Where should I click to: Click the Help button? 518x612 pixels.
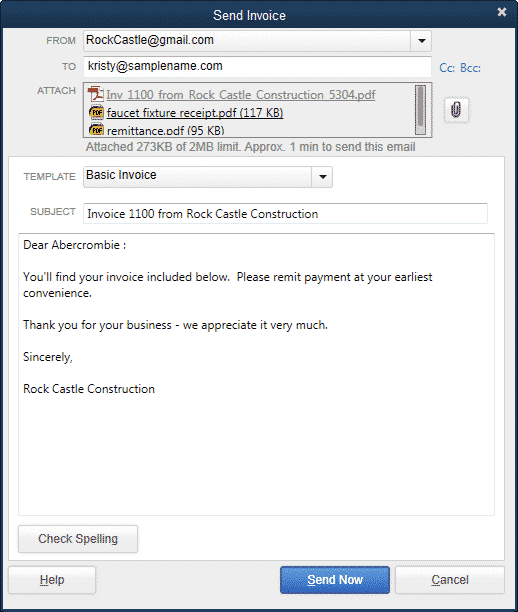[x=52, y=580]
